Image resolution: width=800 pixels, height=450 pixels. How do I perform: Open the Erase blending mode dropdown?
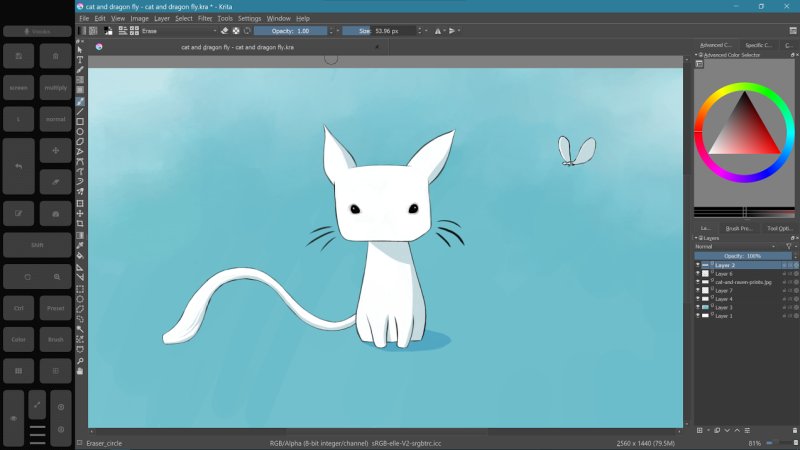click(180, 31)
